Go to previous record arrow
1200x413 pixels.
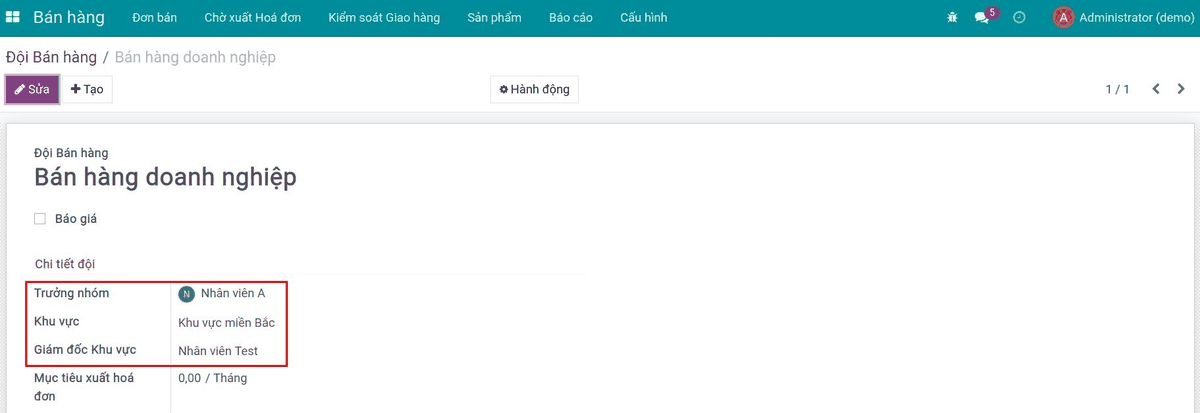tap(1156, 89)
